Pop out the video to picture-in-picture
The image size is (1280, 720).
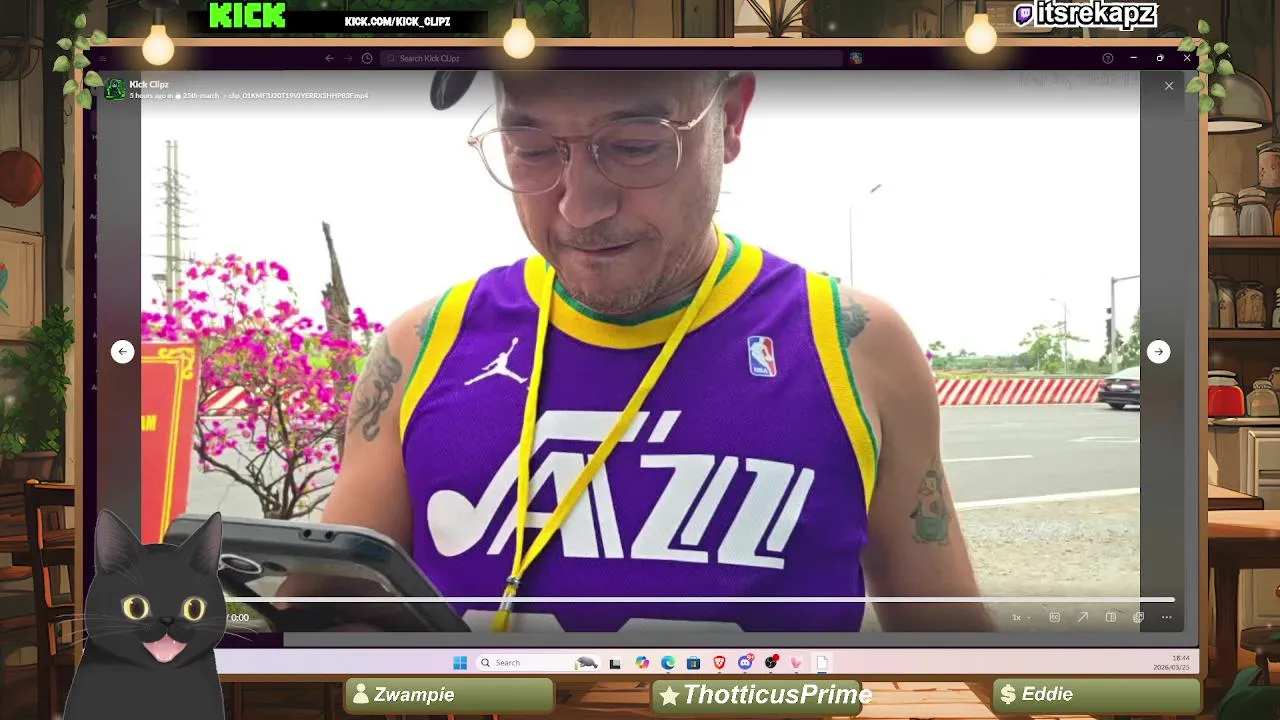pyautogui.click(x=1138, y=617)
